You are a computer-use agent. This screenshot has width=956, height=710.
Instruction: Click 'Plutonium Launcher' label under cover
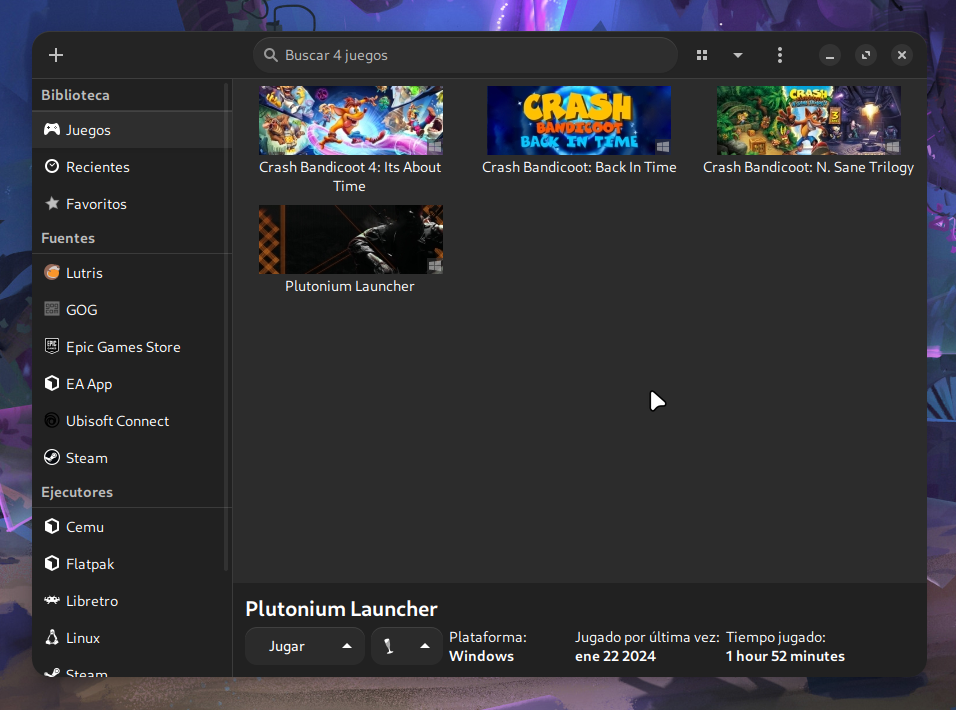tap(350, 286)
